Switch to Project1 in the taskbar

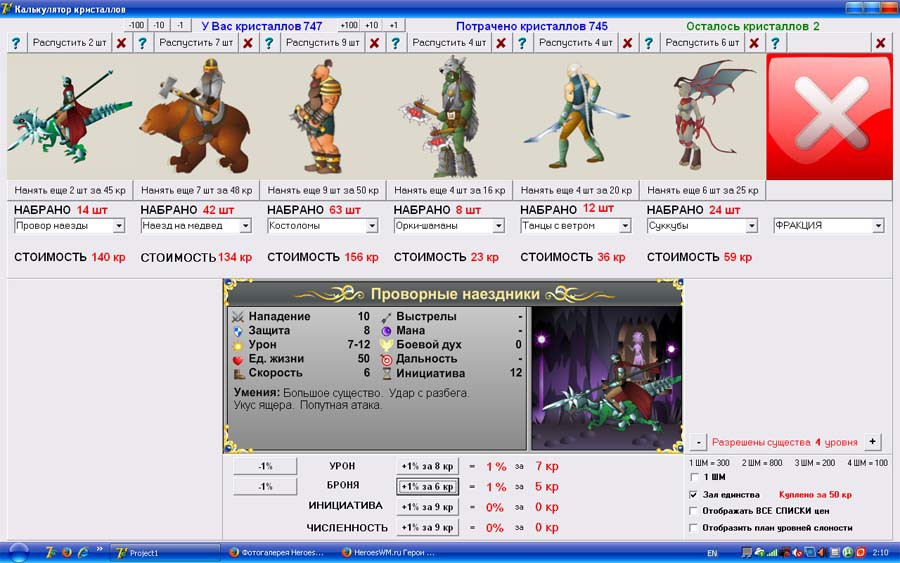click(165, 553)
